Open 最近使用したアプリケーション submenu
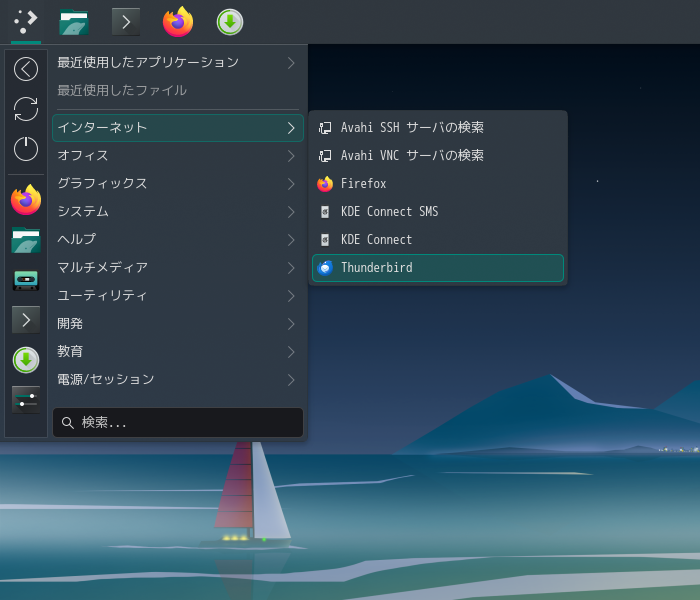The height and width of the screenshot is (600, 700). click(x=178, y=62)
